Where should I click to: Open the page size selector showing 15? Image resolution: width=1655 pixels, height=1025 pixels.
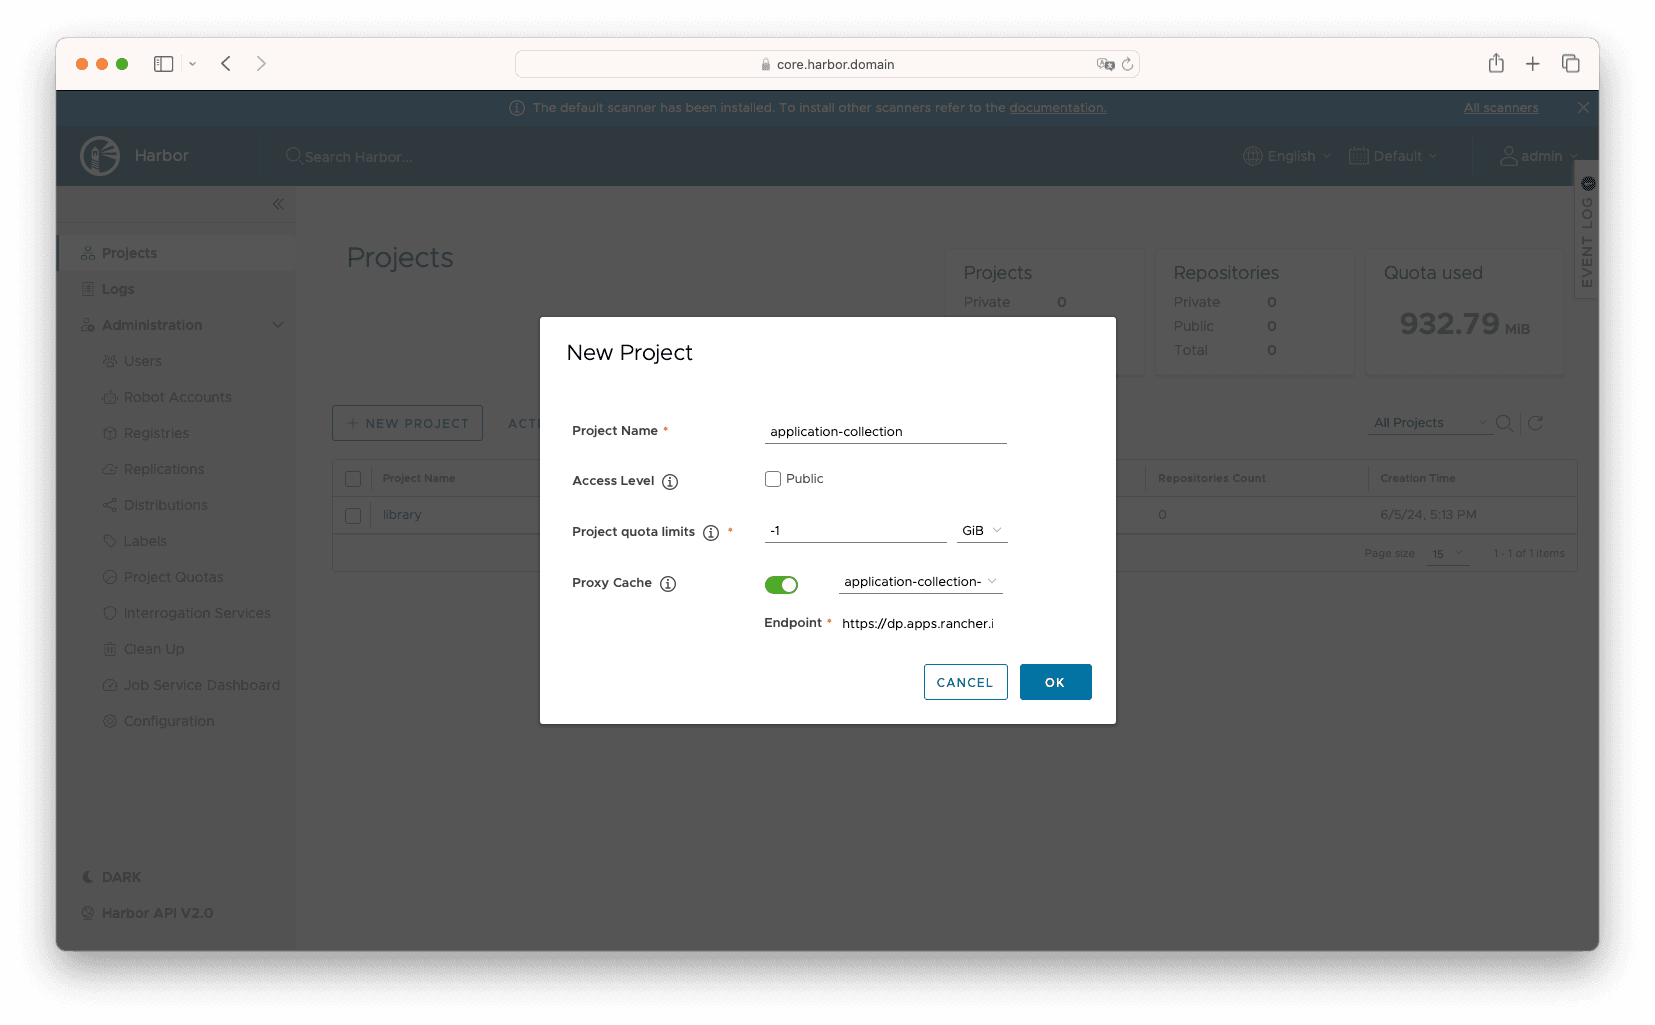(1447, 553)
